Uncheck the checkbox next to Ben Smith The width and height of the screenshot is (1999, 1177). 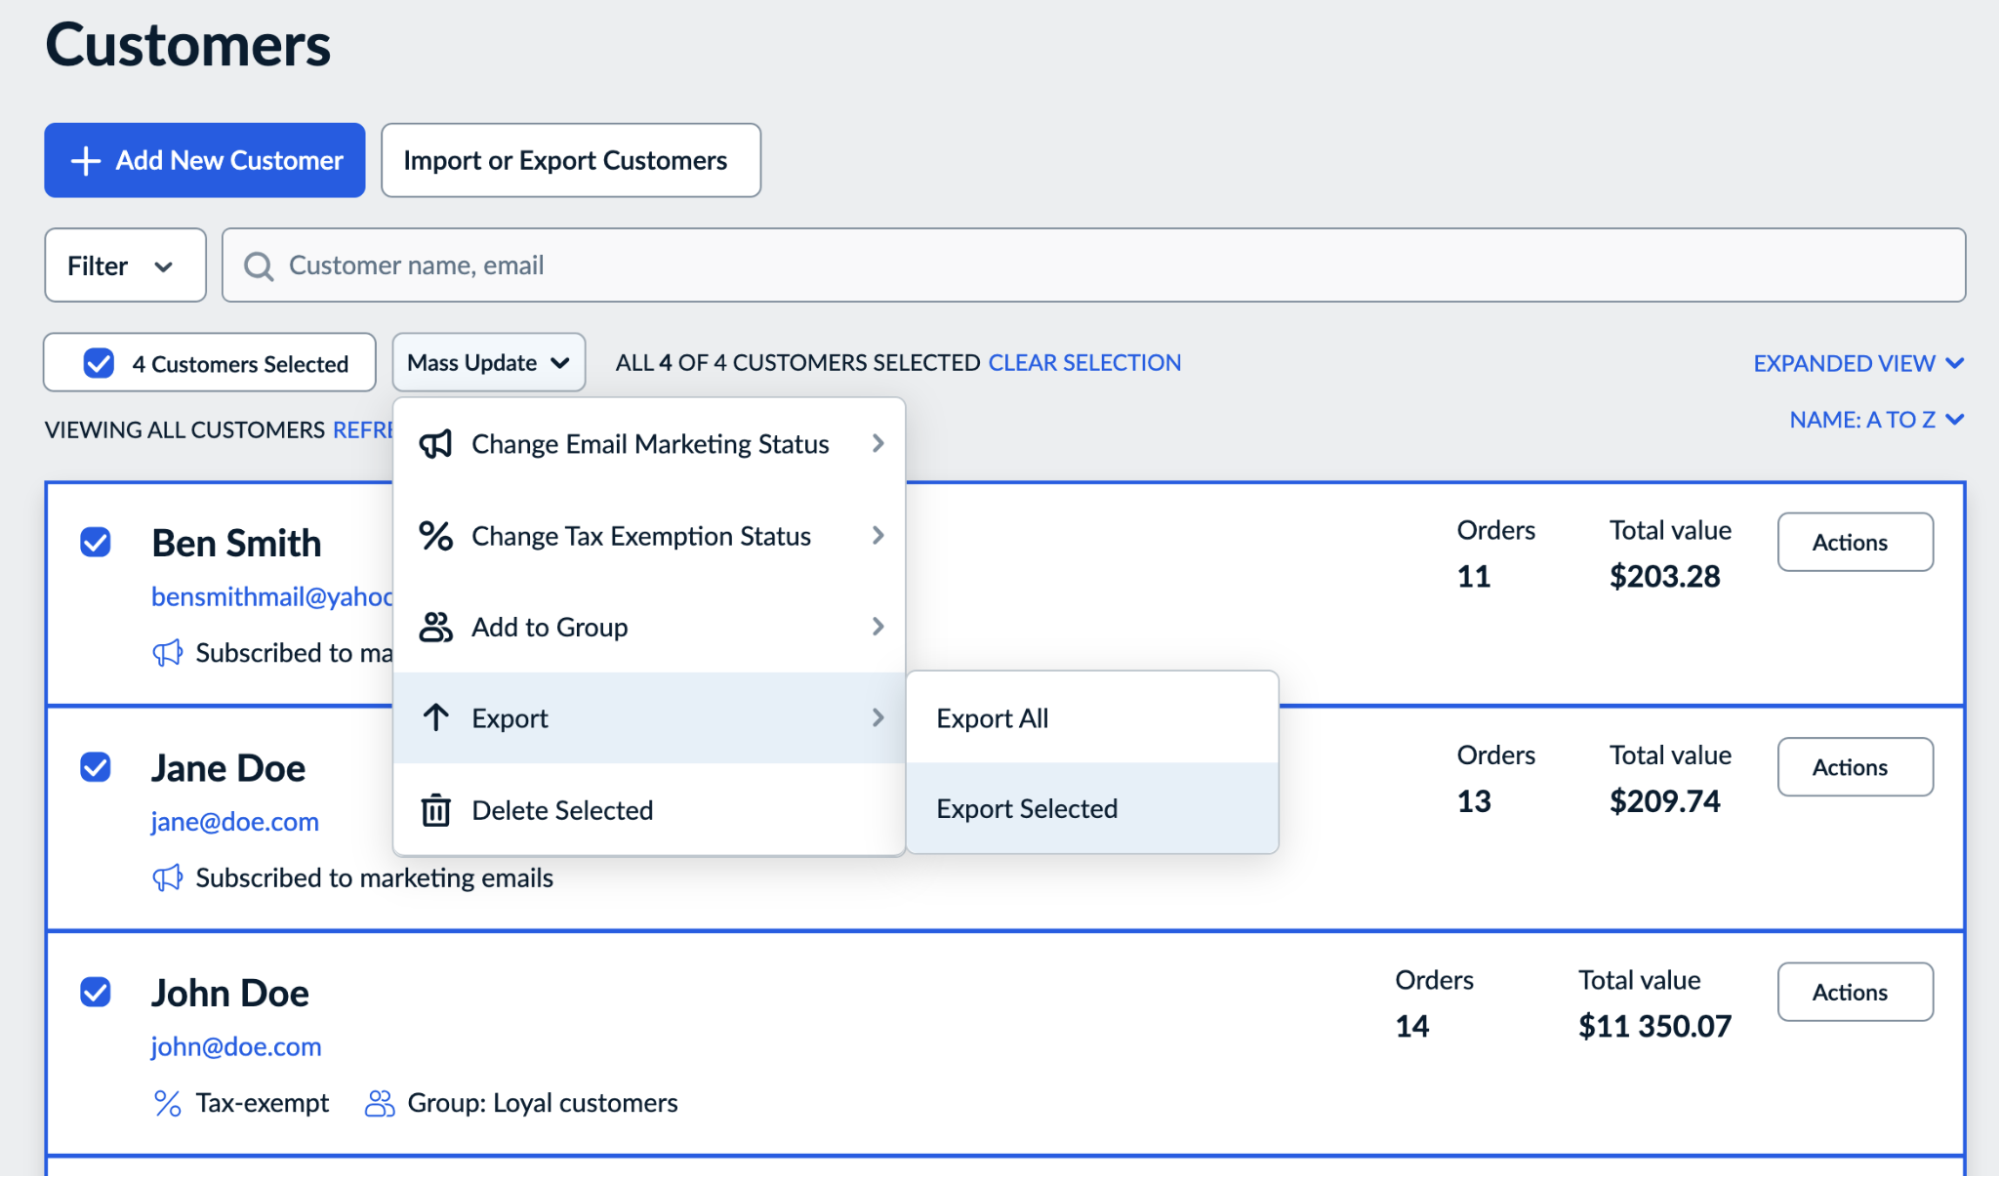(97, 542)
